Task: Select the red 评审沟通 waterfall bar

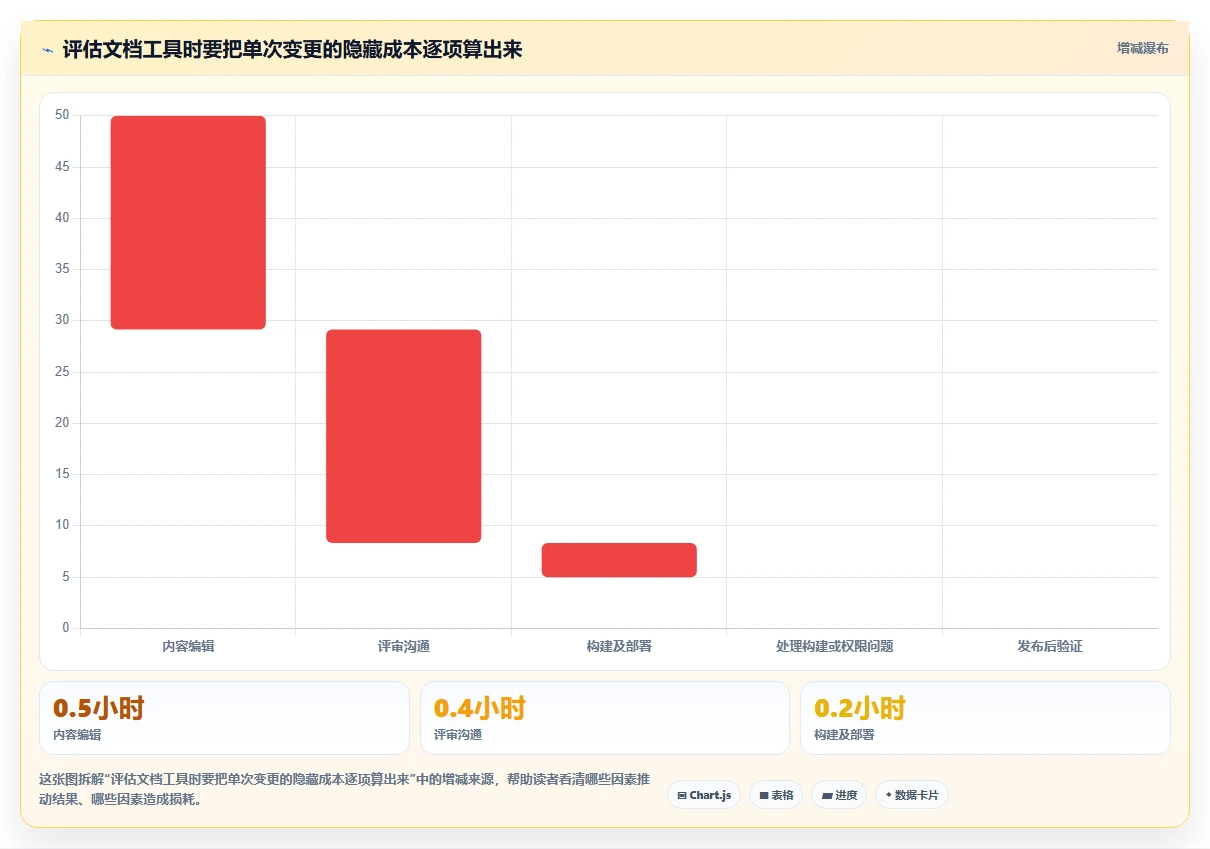Action: tap(403, 436)
